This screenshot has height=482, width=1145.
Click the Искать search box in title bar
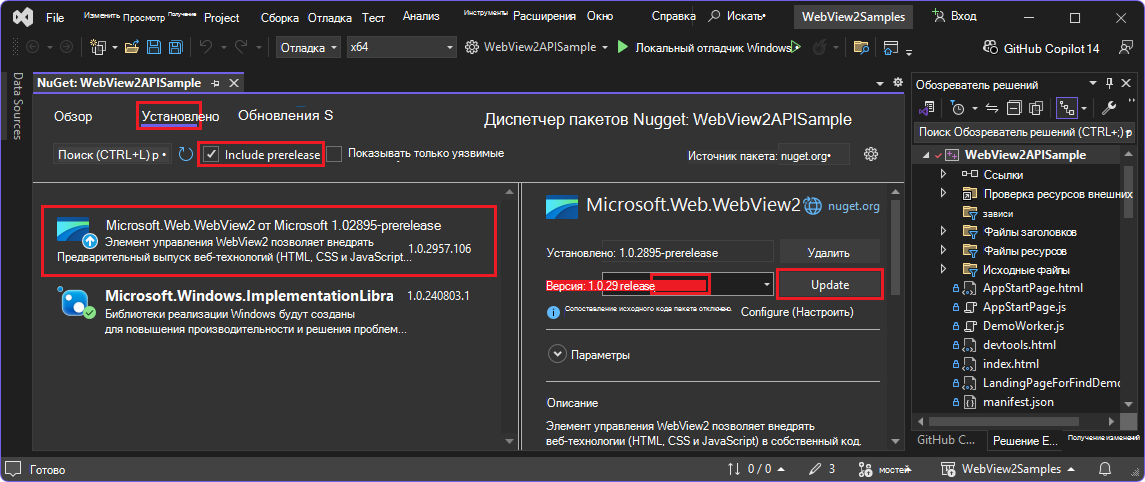[x=737, y=16]
